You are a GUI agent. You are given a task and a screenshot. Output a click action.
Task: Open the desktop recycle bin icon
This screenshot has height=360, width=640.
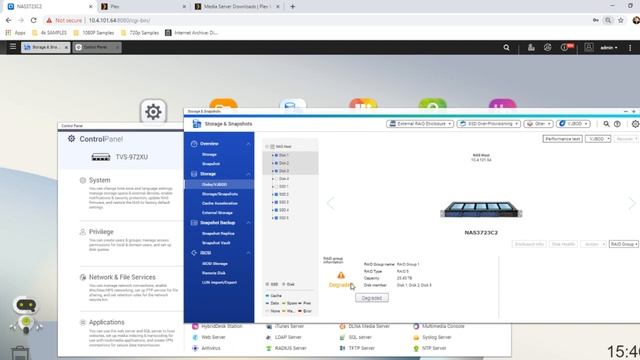[20, 353]
